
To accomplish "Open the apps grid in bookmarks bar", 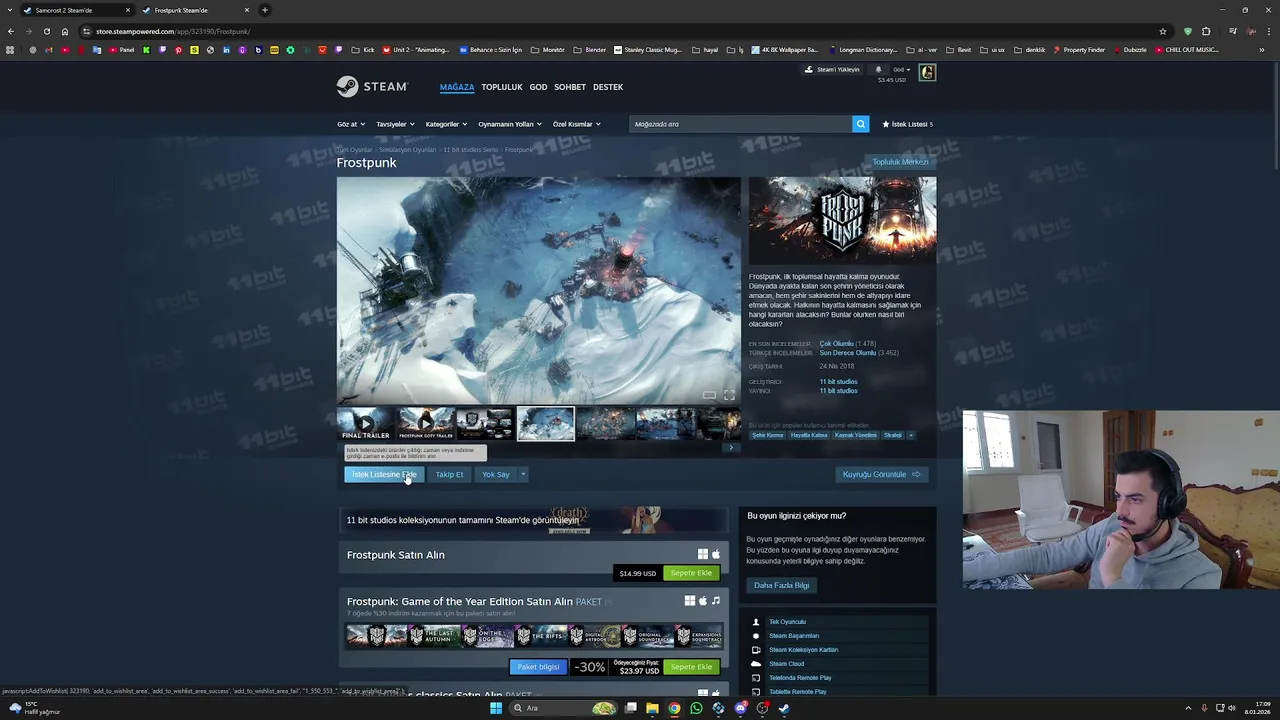I will [x=10, y=50].
